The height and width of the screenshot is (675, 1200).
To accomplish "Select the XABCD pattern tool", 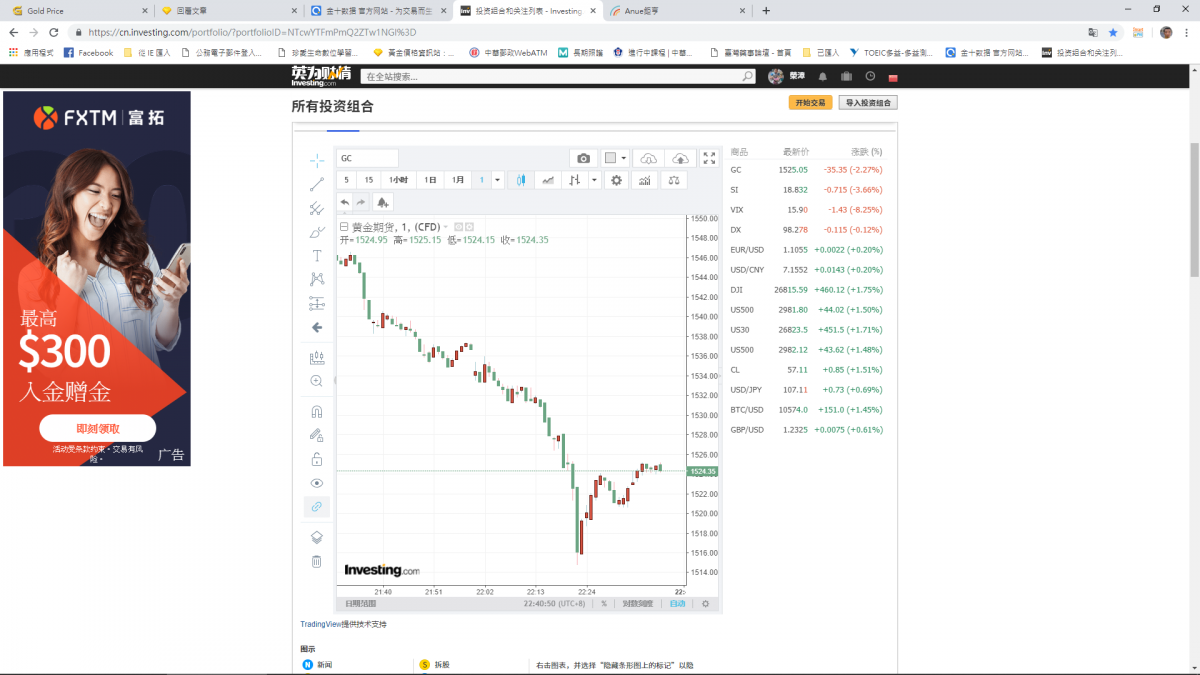I will pyautogui.click(x=316, y=279).
